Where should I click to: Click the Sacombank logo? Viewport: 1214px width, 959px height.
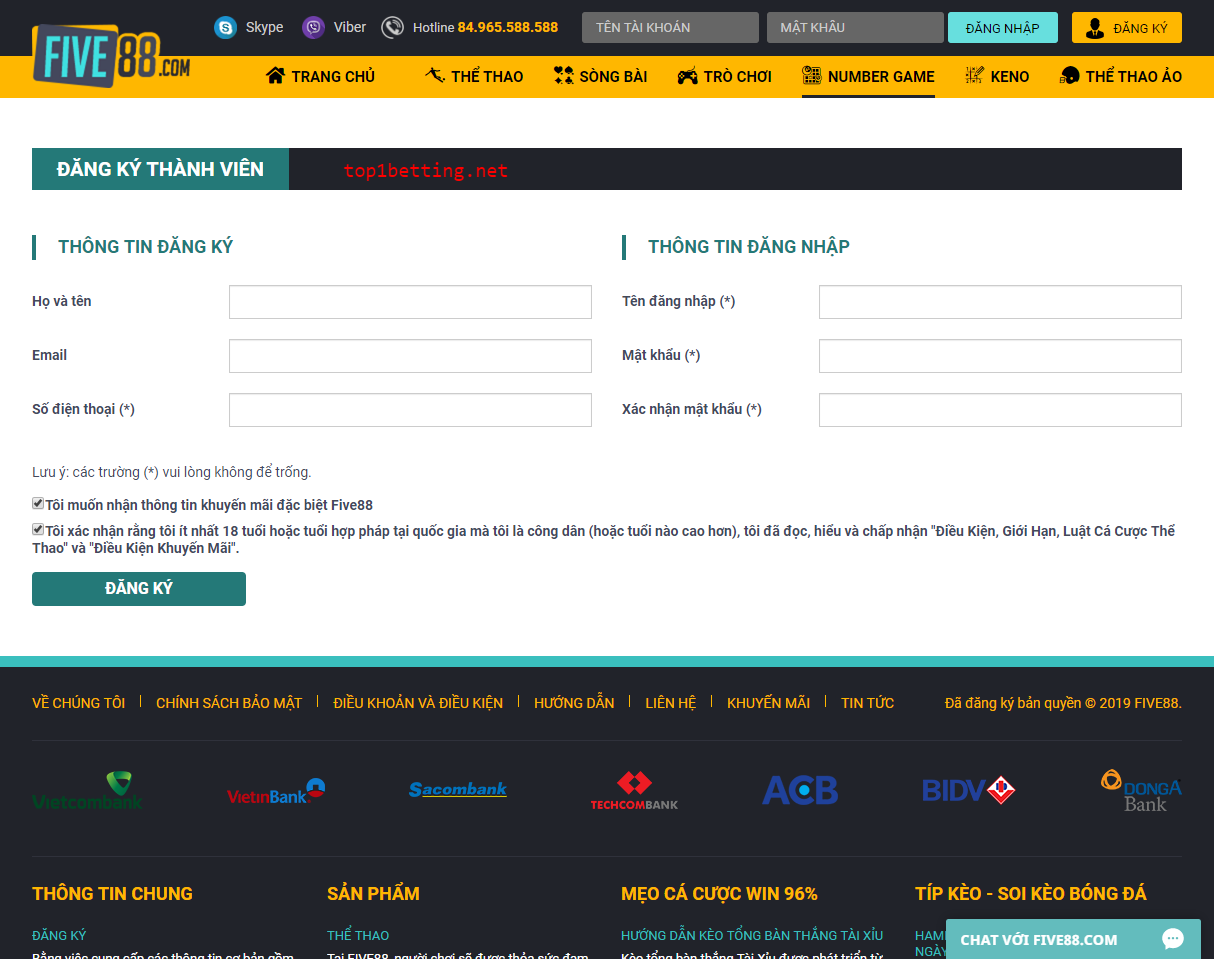click(458, 790)
